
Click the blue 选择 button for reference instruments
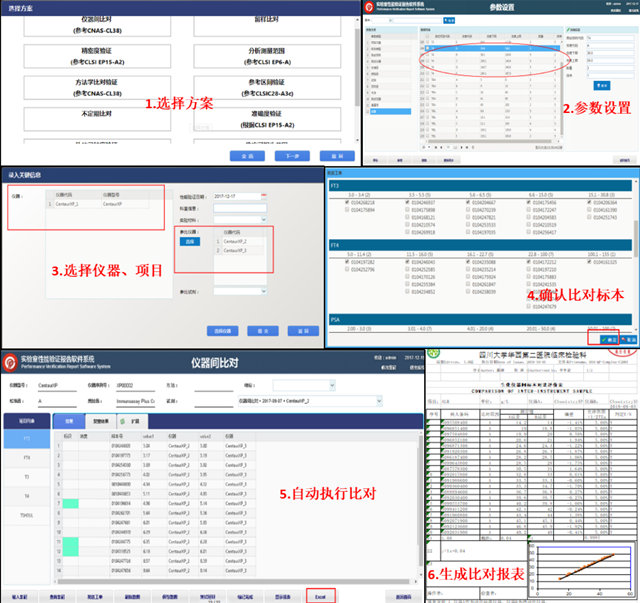pos(190,242)
